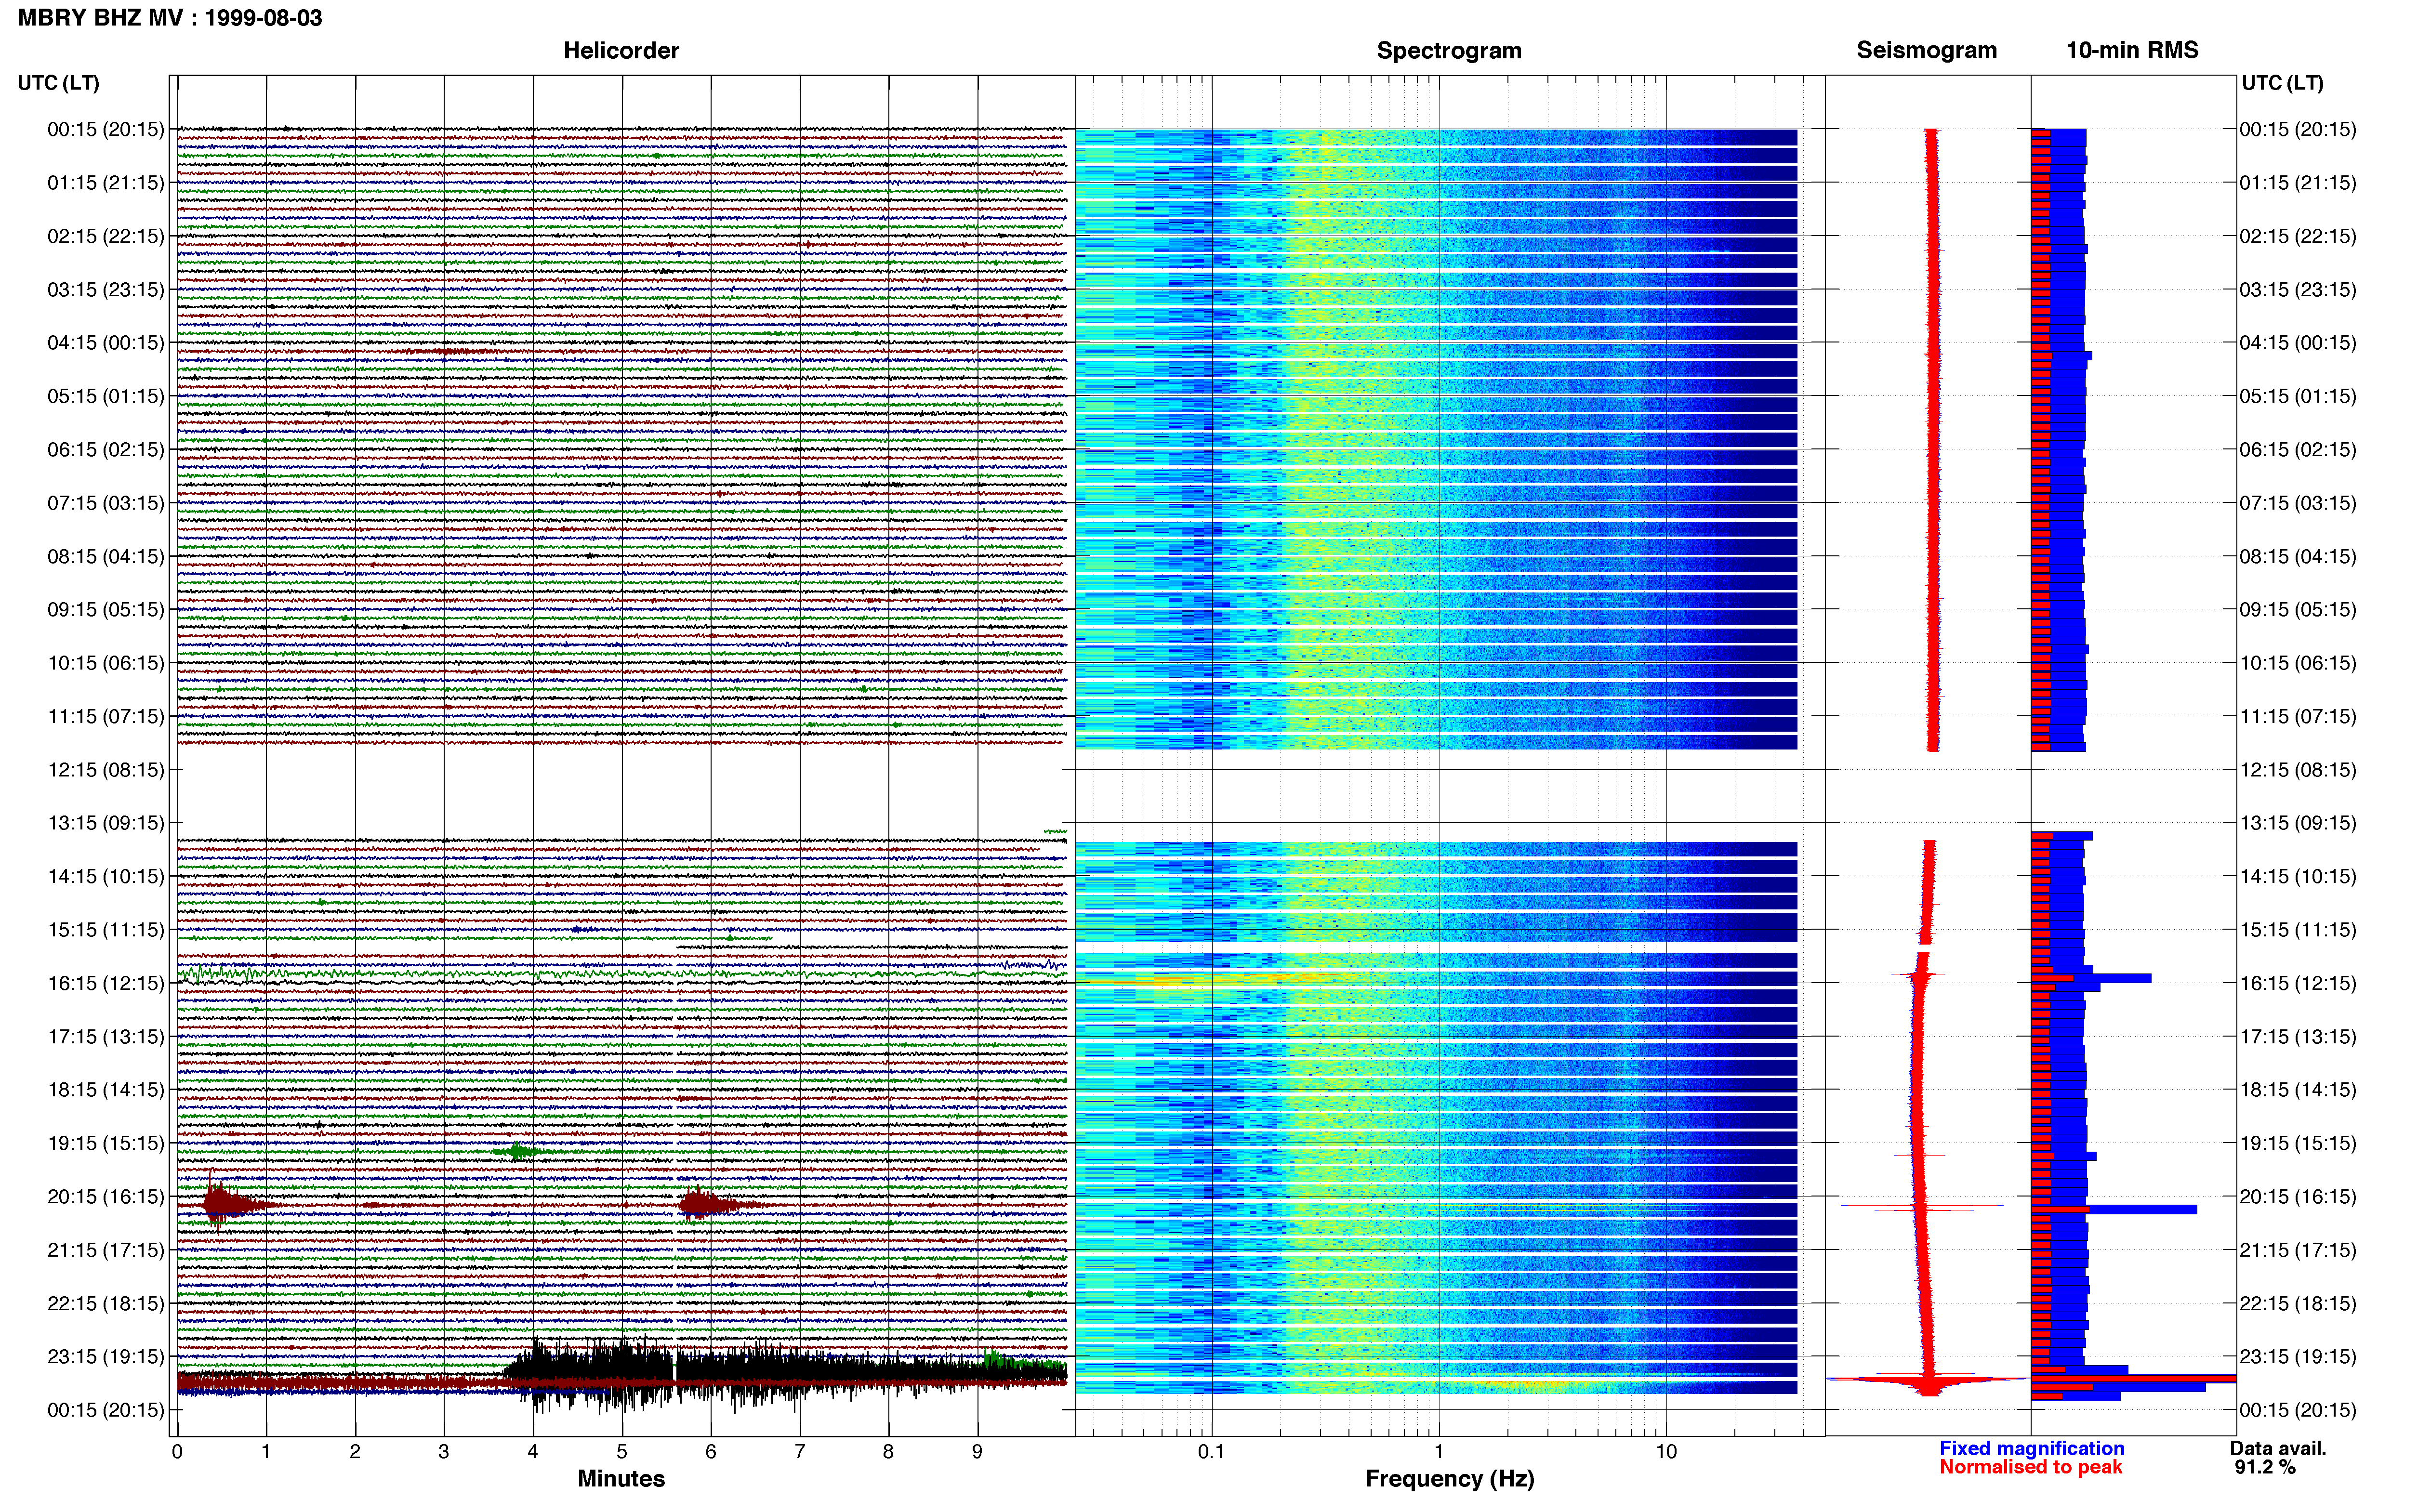This screenshot has width=2418, height=1512.
Task: Click the minutes tick label '9'
Action: (x=977, y=1452)
